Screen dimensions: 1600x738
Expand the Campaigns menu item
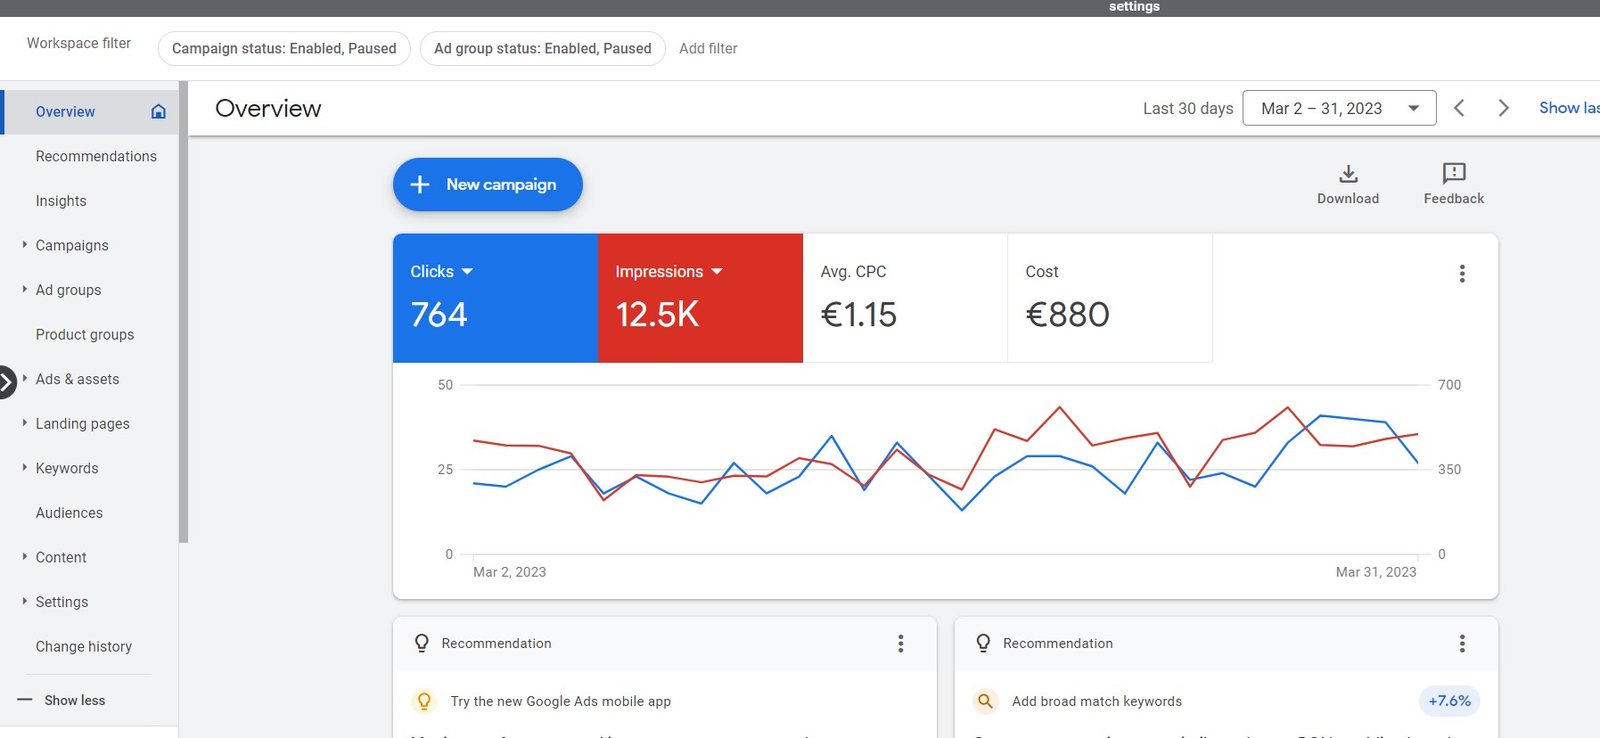pos(25,244)
